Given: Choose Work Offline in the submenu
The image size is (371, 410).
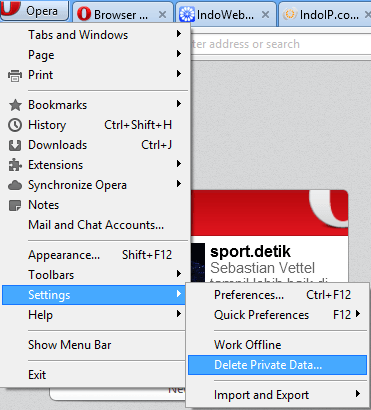Looking at the screenshot, I should [x=277, y=345].
